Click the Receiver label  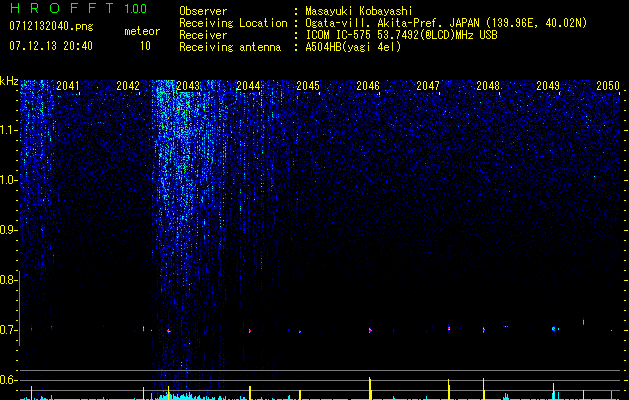click(203, 35)
